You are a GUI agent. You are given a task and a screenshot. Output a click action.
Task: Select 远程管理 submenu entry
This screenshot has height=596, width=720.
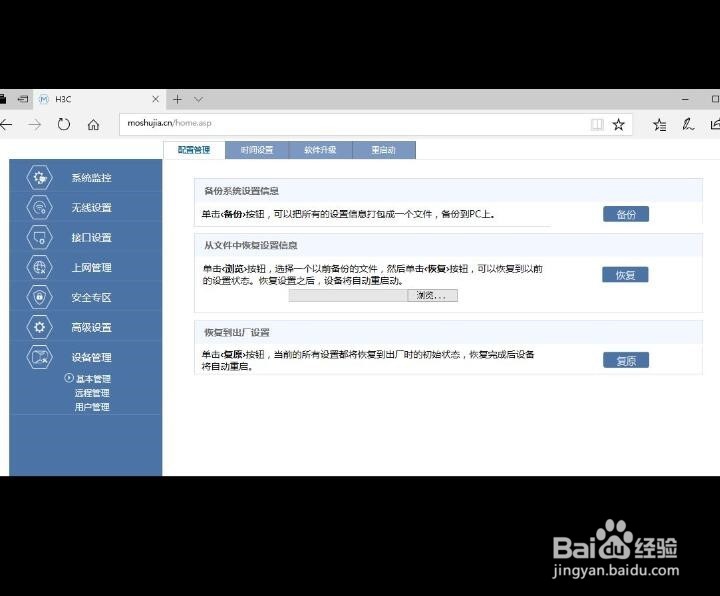[x=92, y=393]
